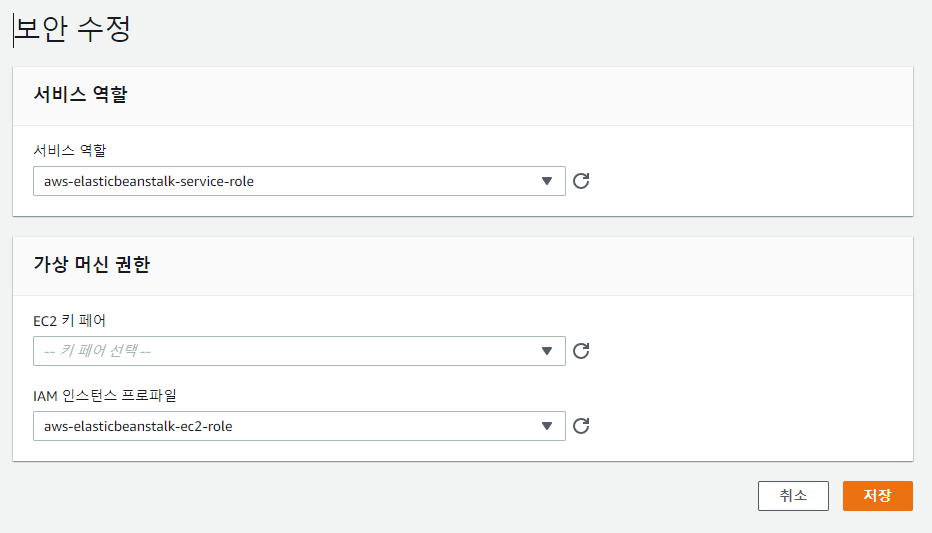Click the IAM 인스턴스 프로파일 field label
The image size is (932, 533).
tap(105, 396)
